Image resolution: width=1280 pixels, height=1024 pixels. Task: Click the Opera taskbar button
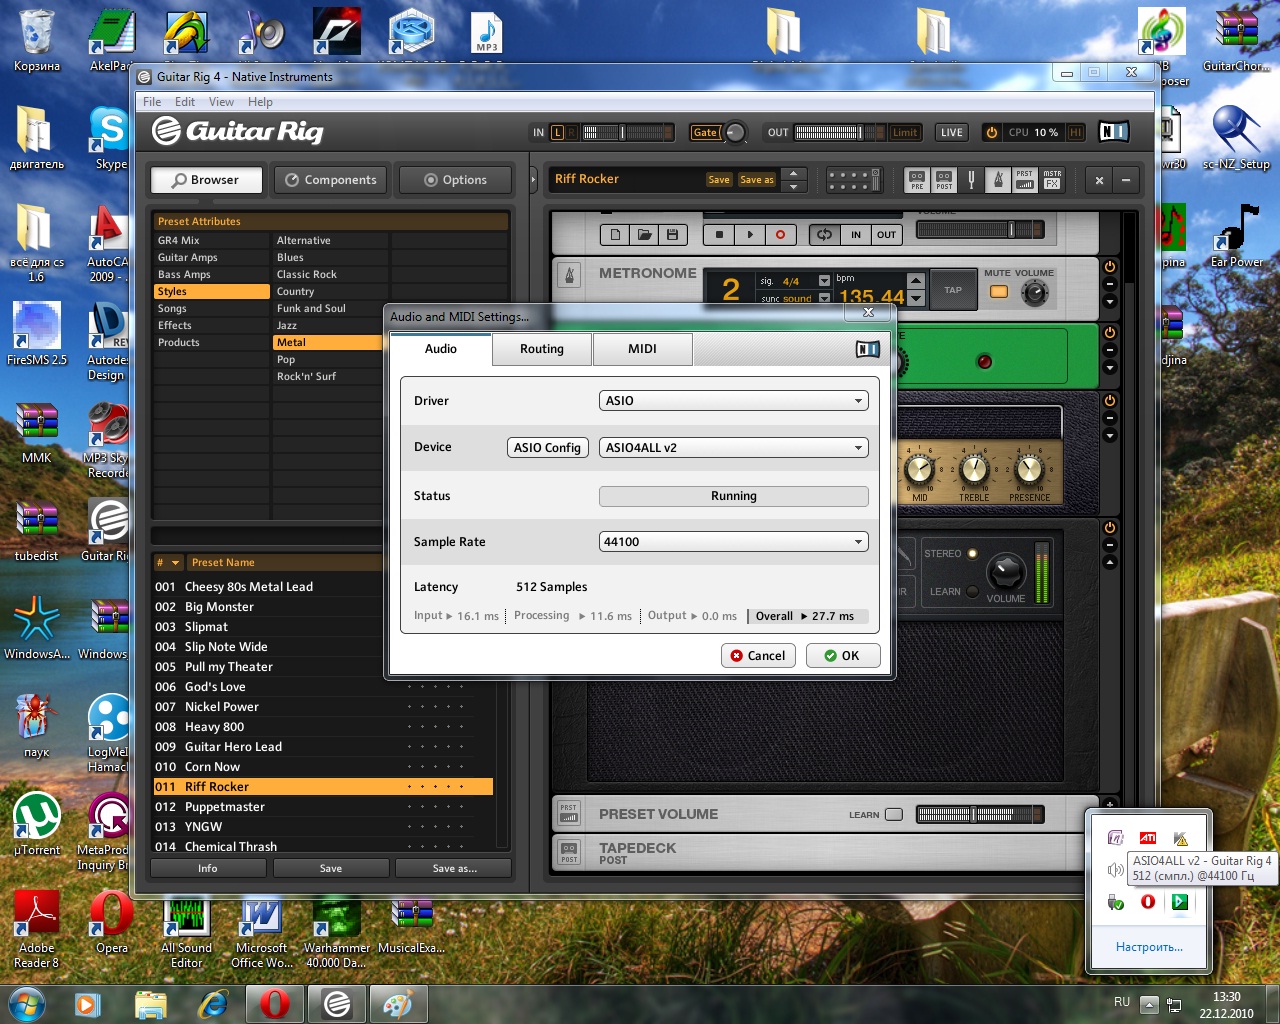275,1003
